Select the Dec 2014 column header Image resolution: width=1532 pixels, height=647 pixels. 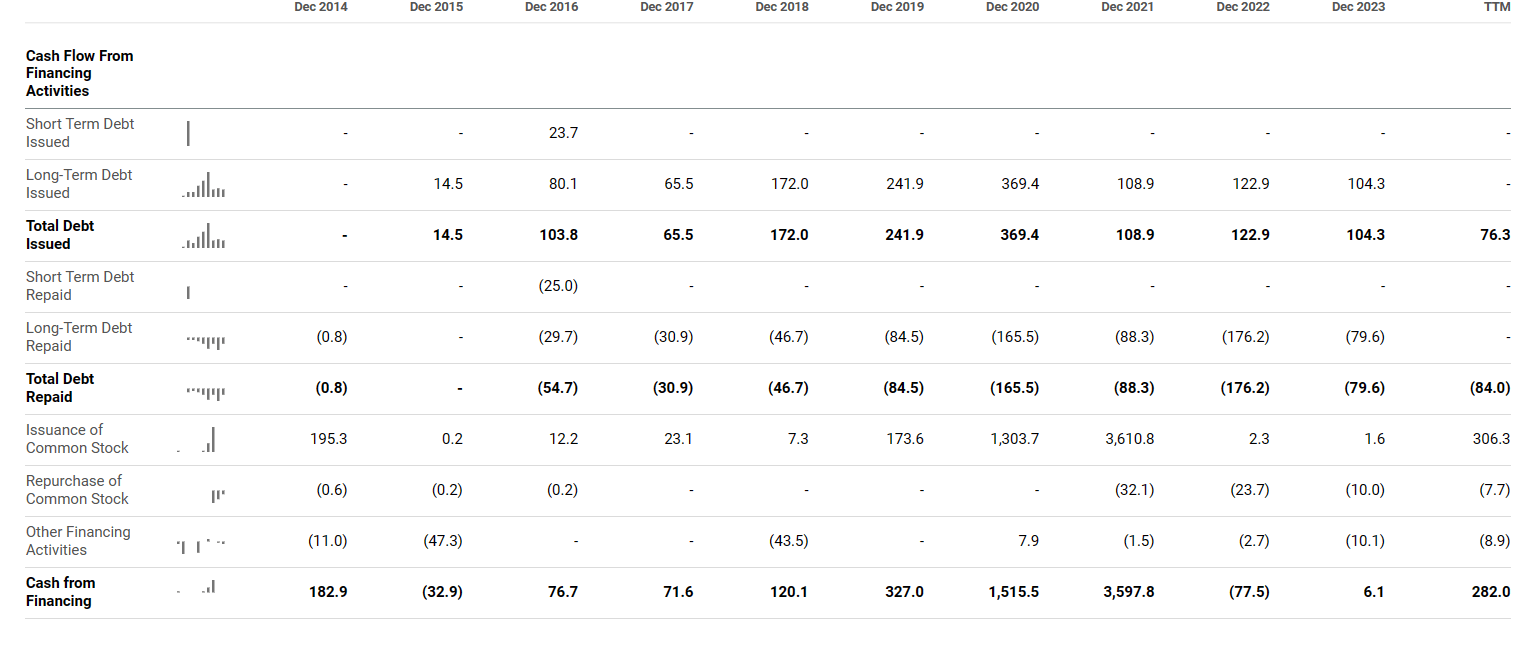point(321,7)
